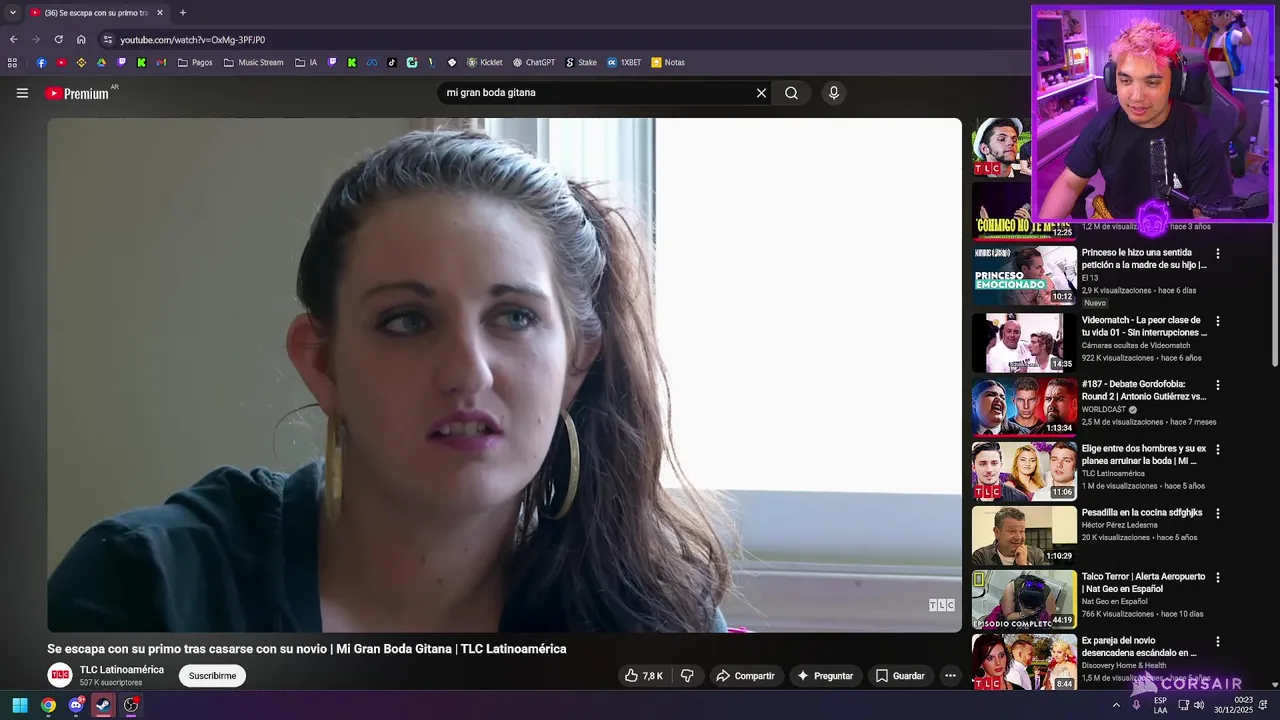Open Discord from the taskbar
This screenshot has height=720, width=1280.
[76, 705]
